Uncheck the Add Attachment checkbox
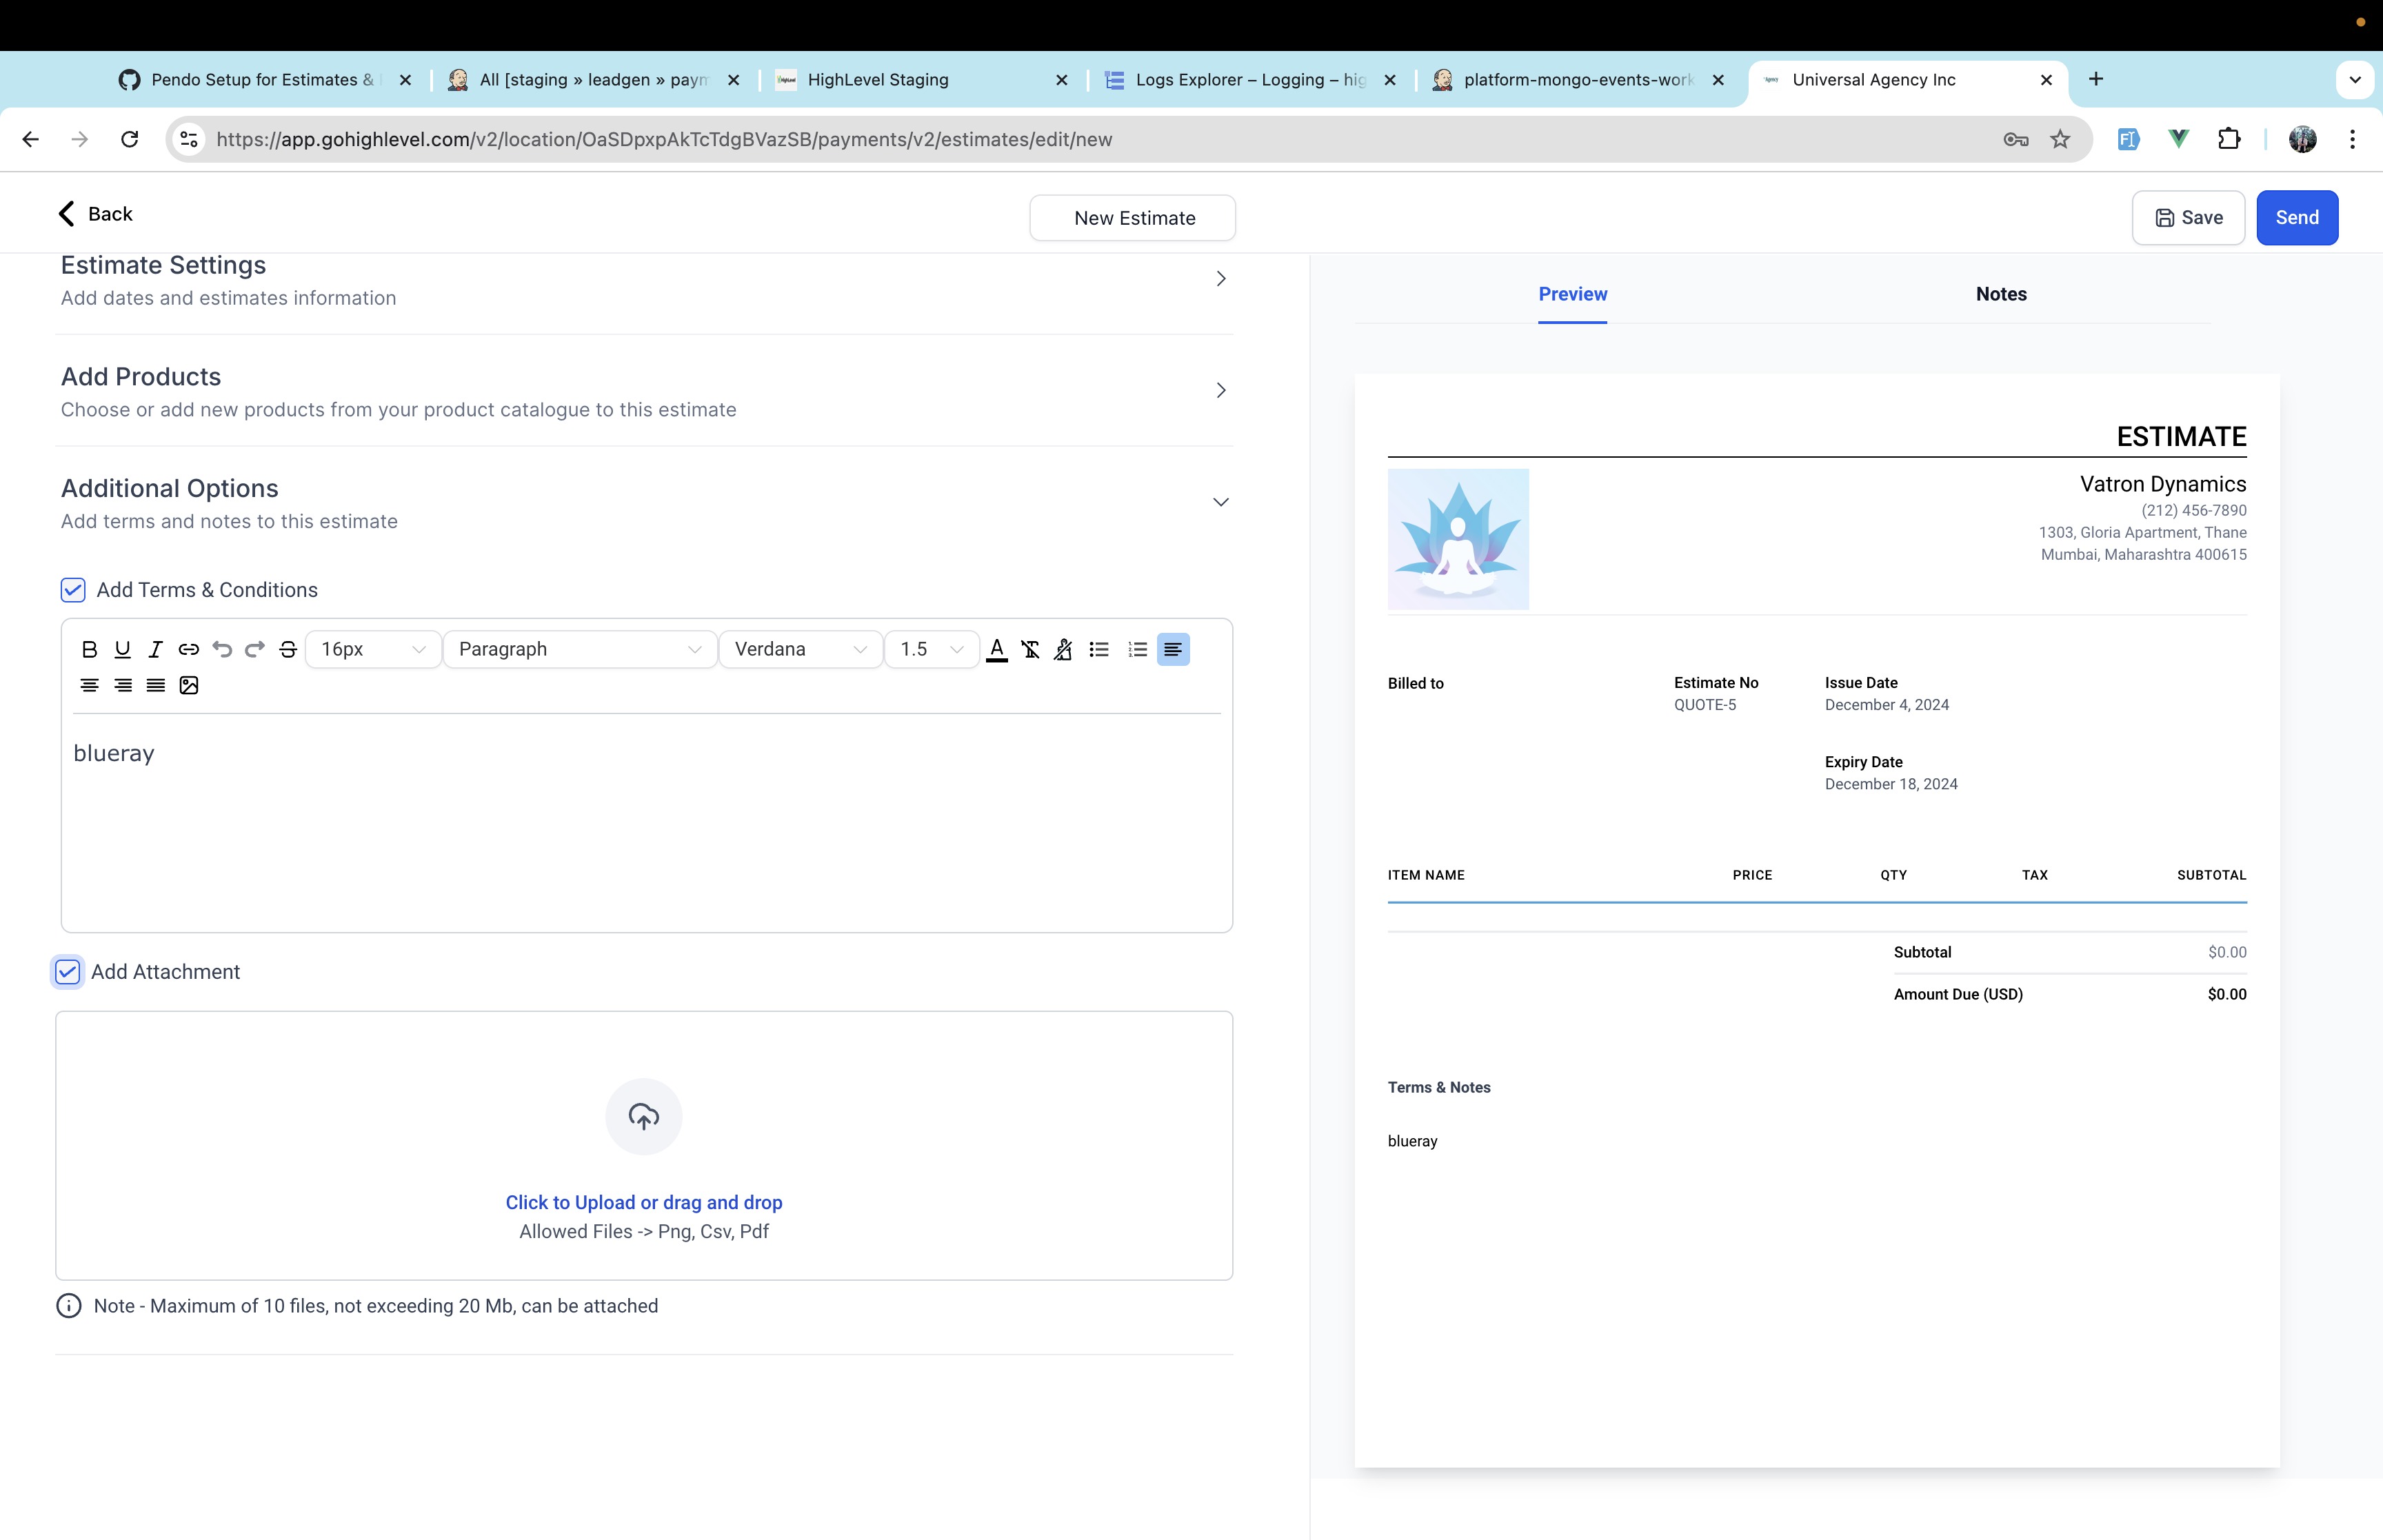 coord(67,972)
